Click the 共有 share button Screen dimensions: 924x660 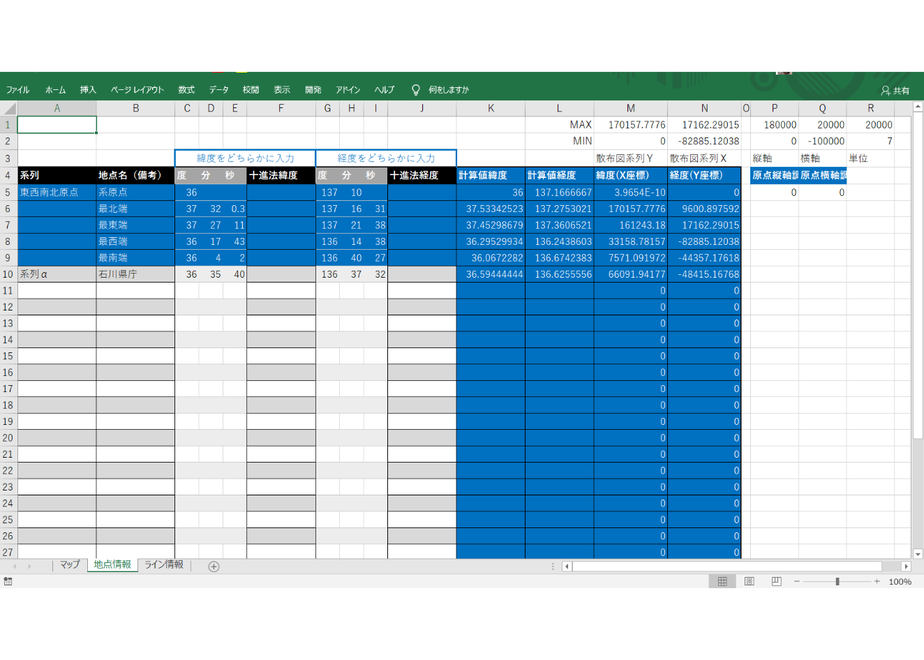895,90
